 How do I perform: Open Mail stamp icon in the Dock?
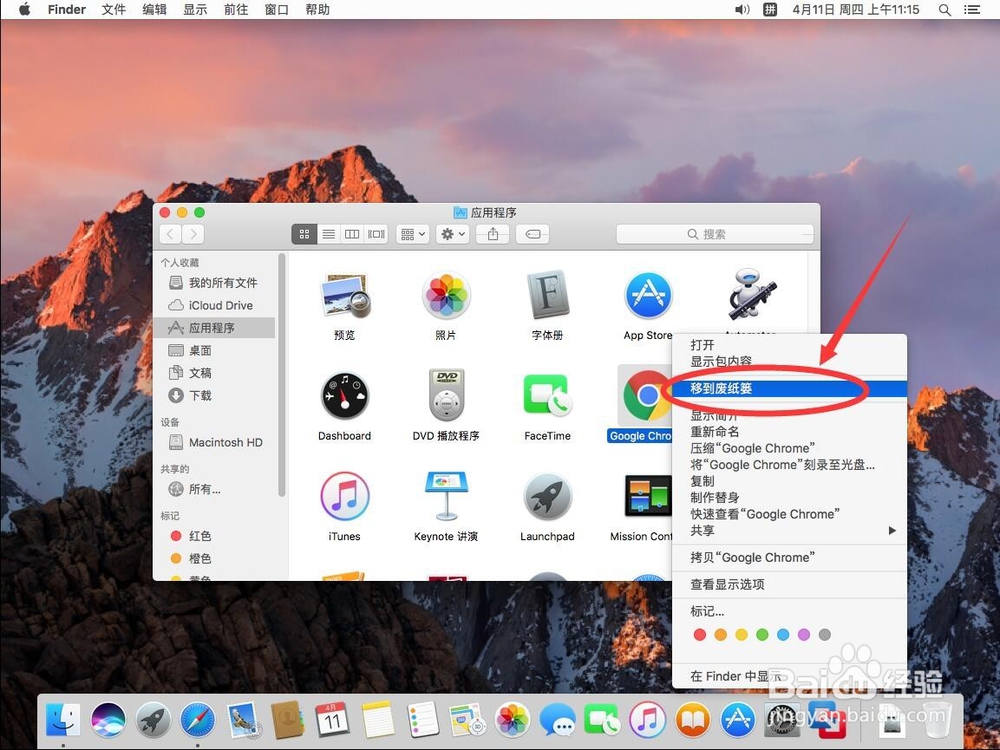[242, 720]
